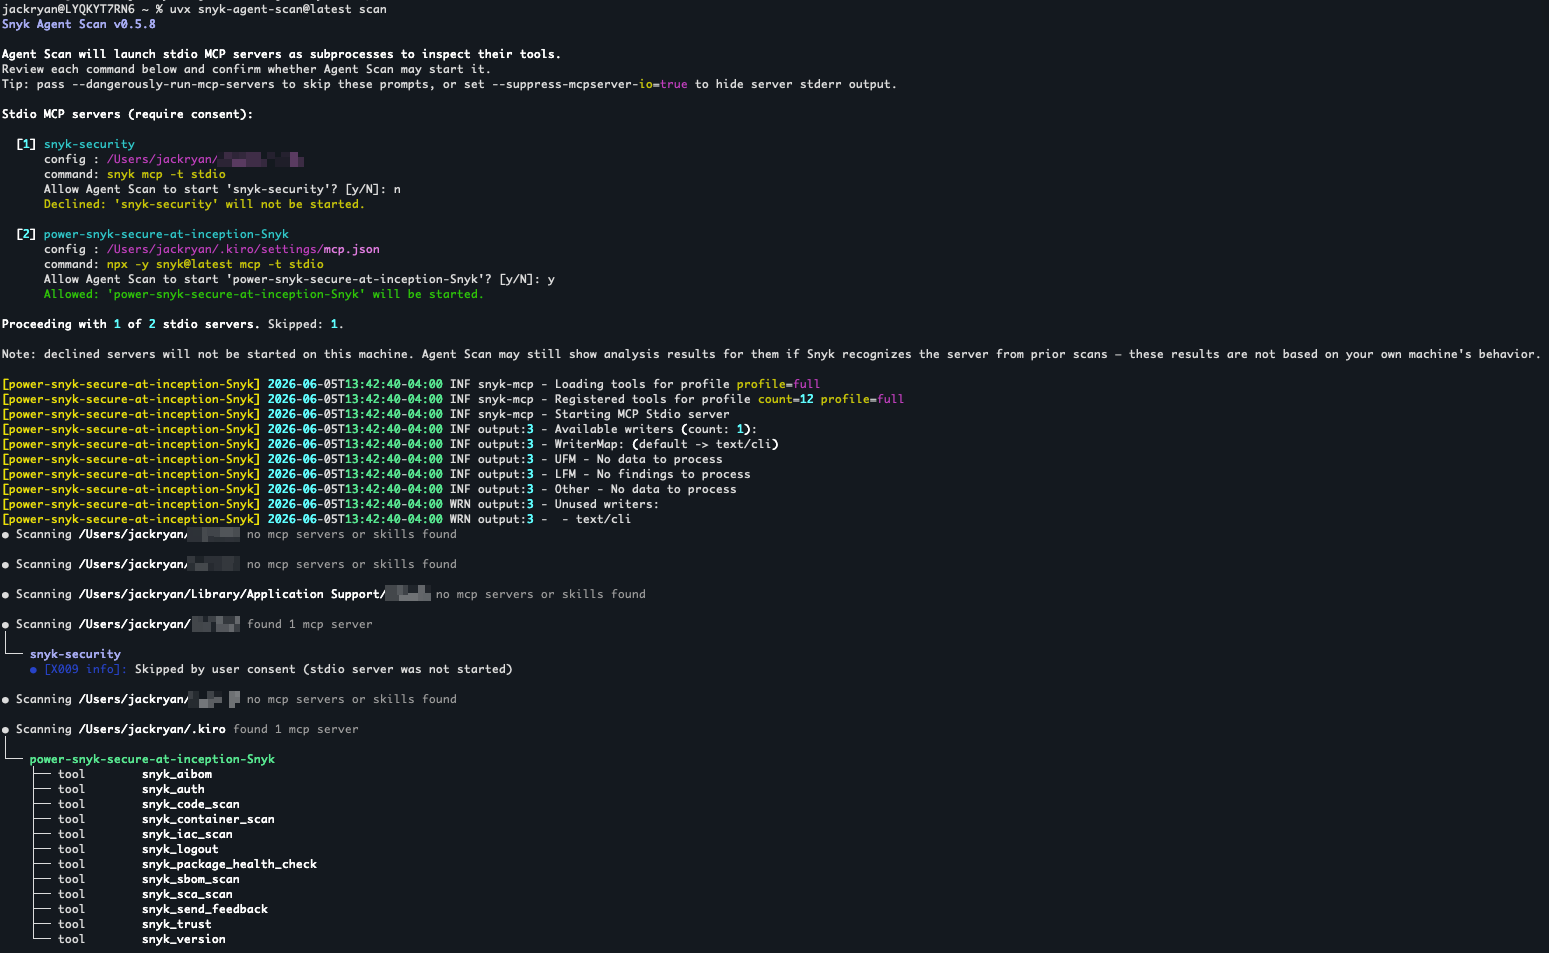Click the 'uvx snyk-agent-scan@latest scan' command
This screenshot has width=1549, height=953.
[x=278, y=9]
